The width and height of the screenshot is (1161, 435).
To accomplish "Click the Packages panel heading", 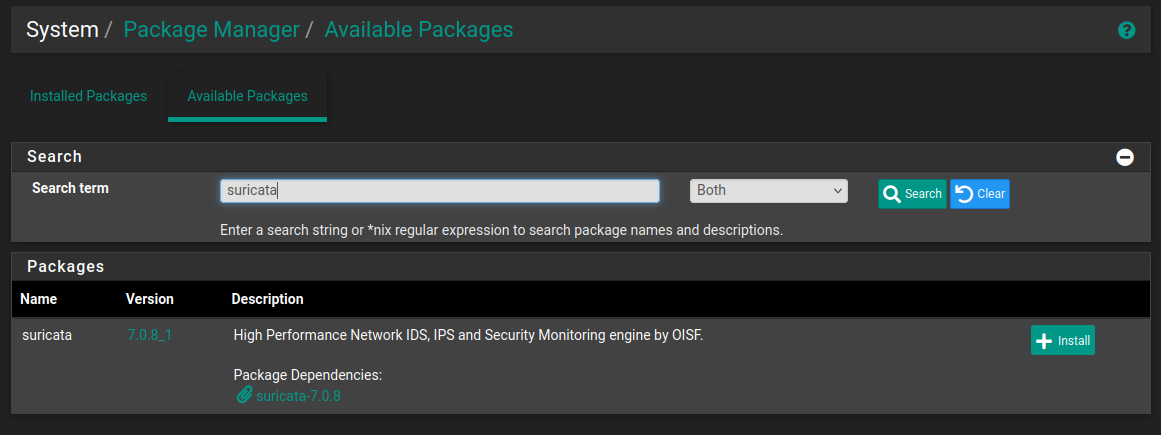I will point(65,267).
